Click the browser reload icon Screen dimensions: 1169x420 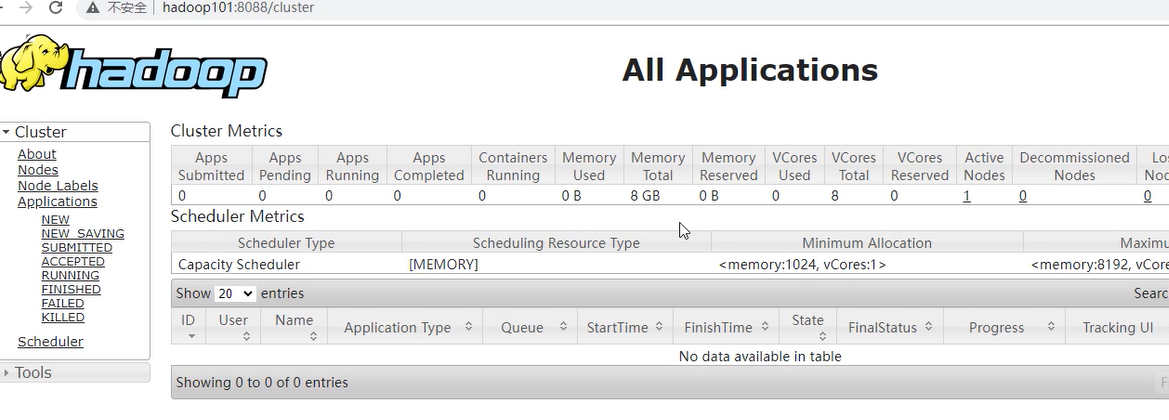click(56, 8)
